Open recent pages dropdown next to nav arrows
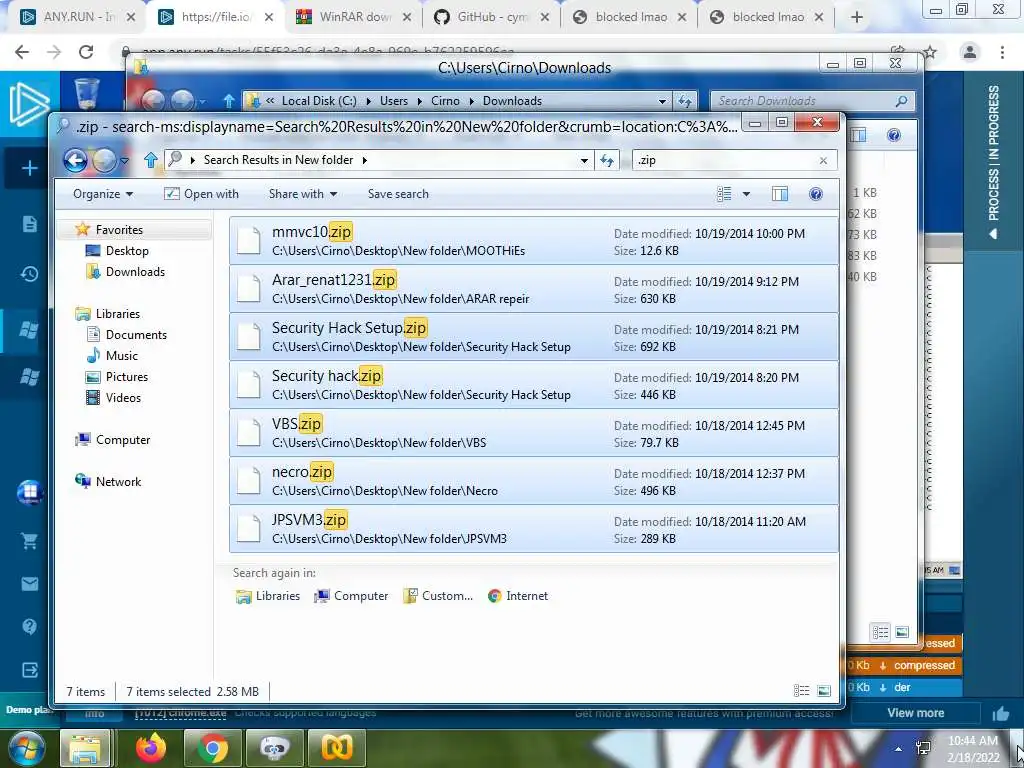Image resolution: width=1024 pixels, height=768 pixels. tap(125, 161)
